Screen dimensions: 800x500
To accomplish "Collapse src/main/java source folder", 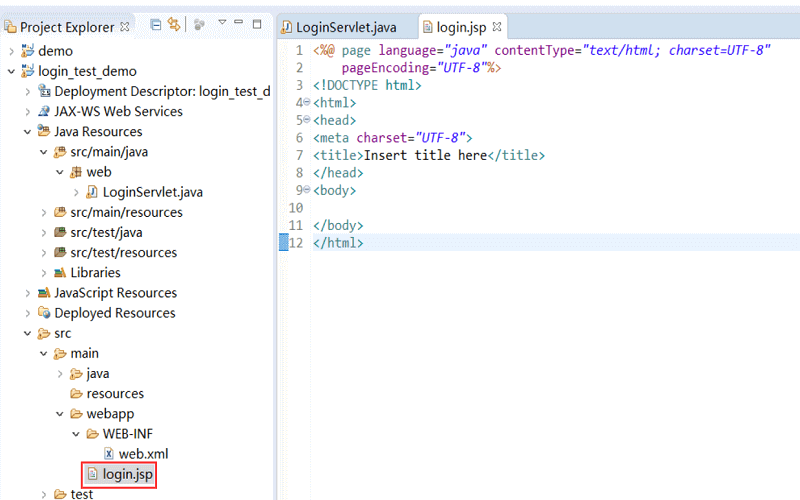I will [x=44, y=152].
